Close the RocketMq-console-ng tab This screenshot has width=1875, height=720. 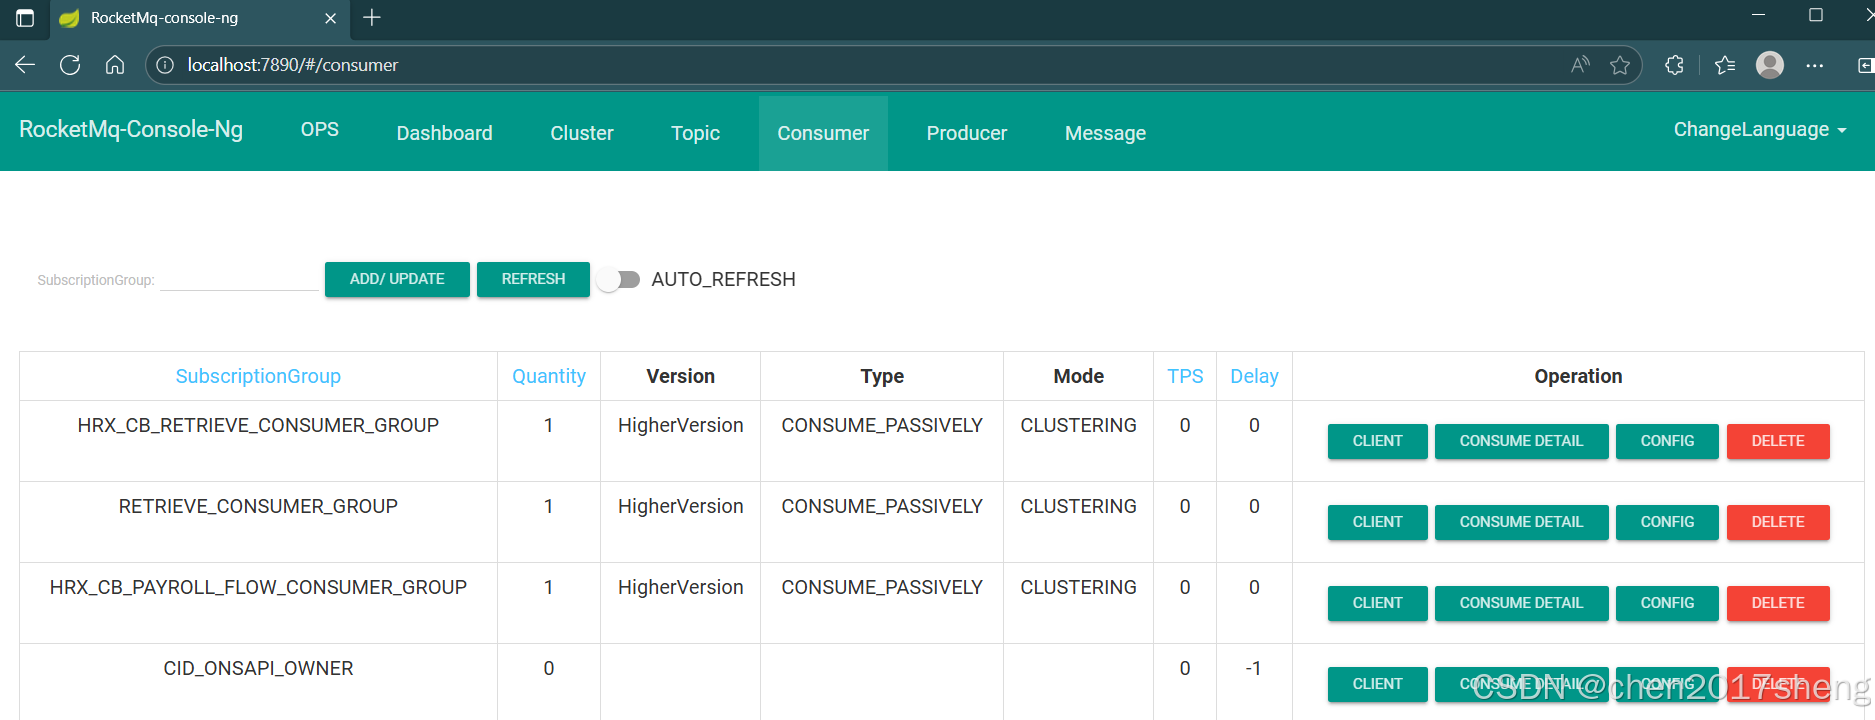click(330, 18)
